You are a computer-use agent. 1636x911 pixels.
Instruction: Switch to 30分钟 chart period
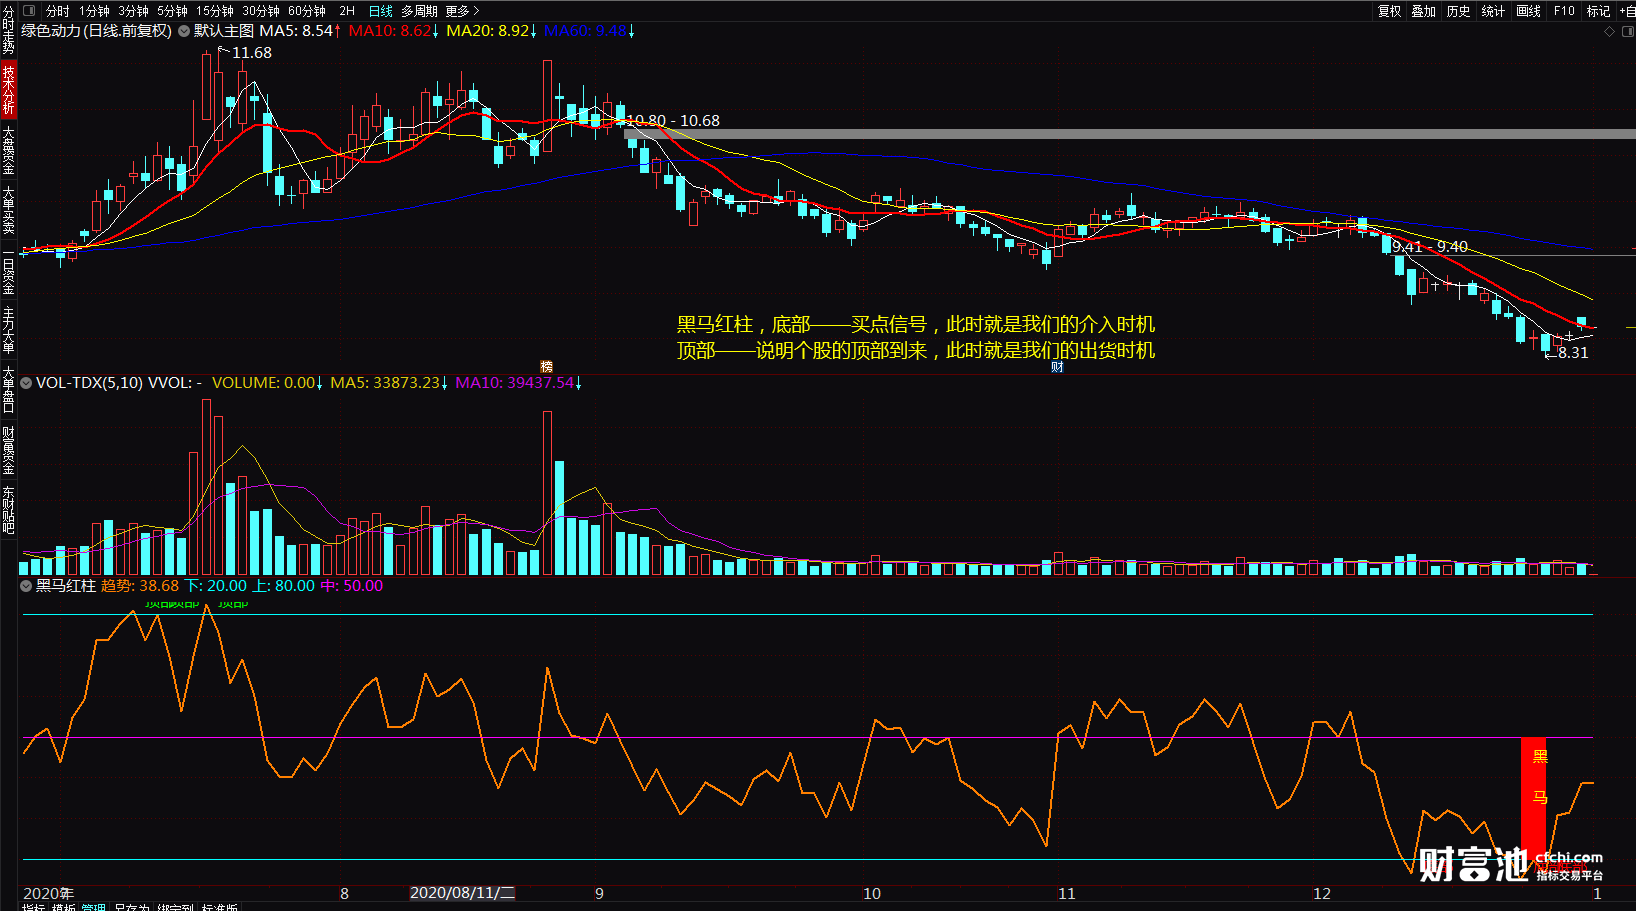261,11
